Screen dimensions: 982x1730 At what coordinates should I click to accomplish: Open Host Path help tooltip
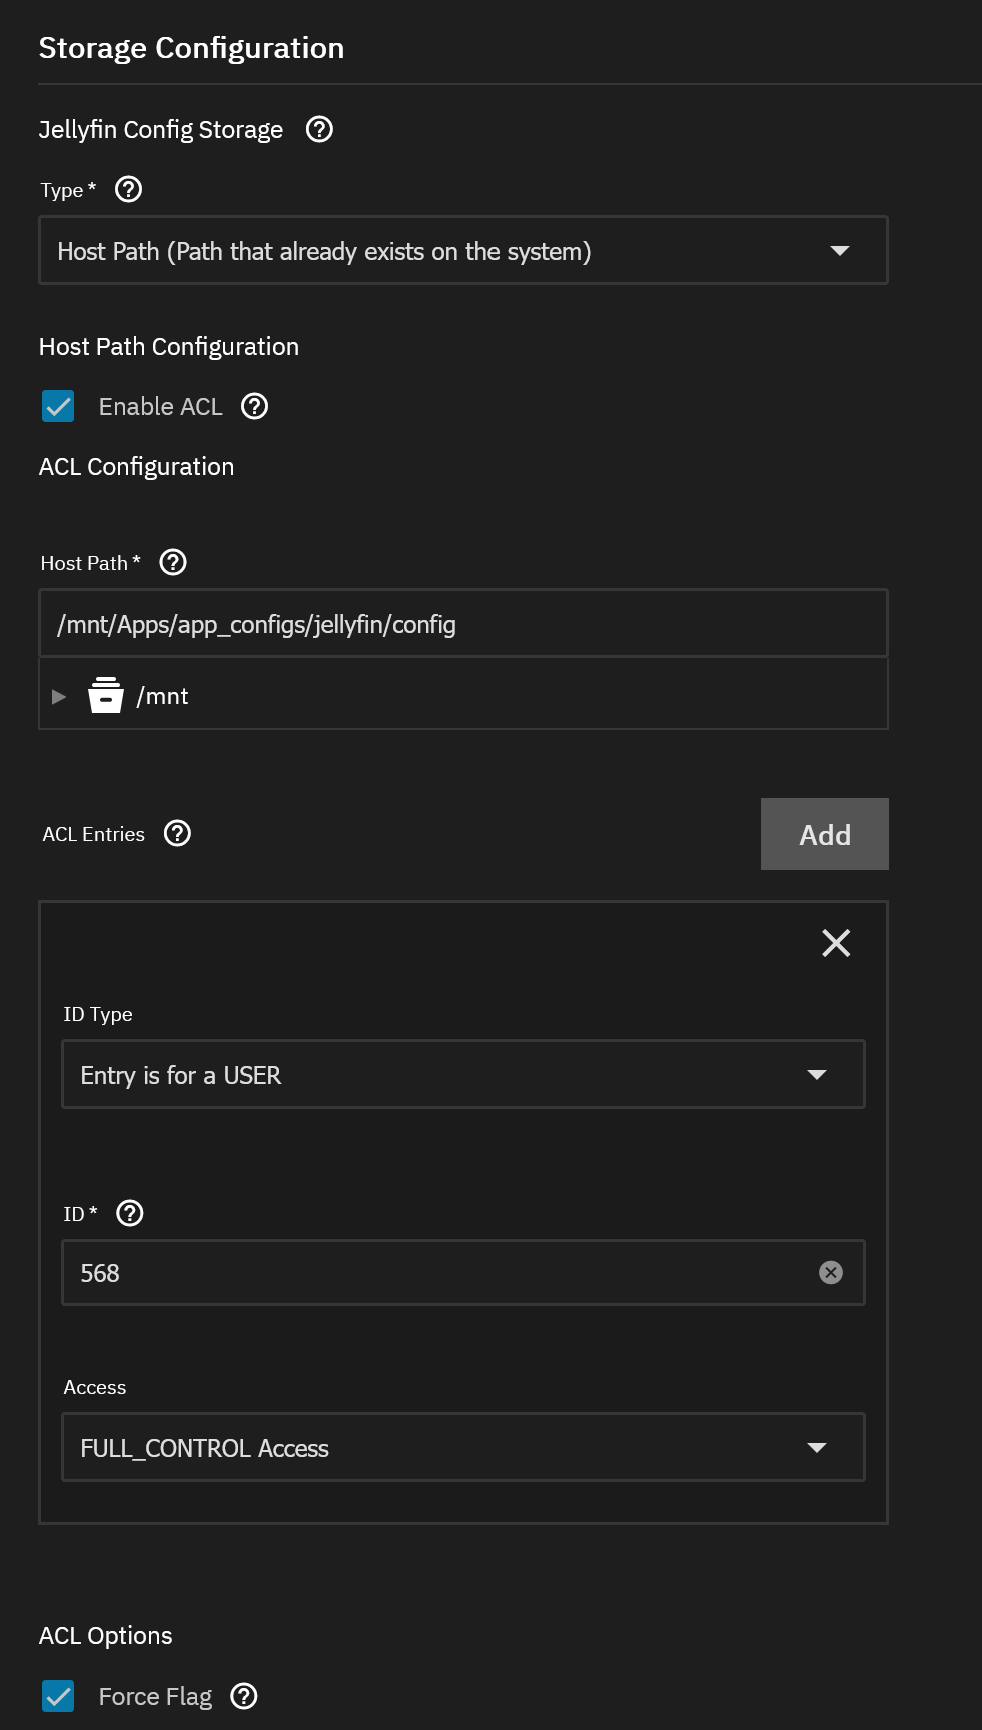click(173, 563)
